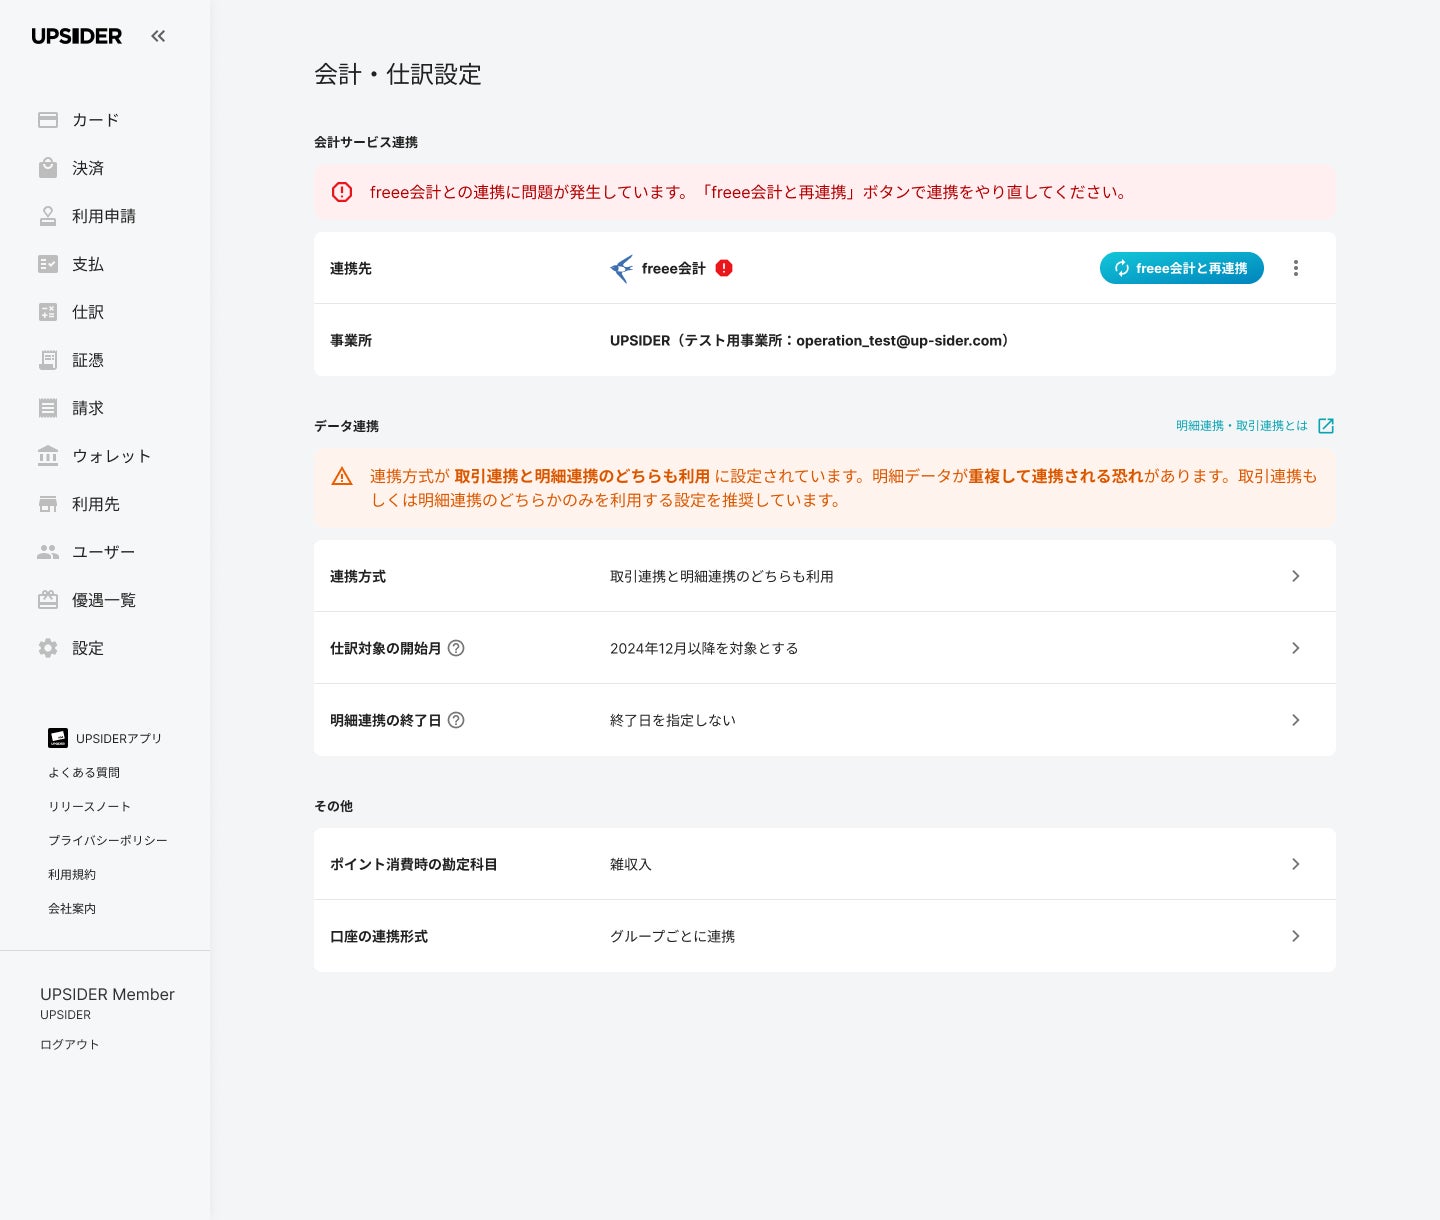Navigate to ウォレット menu item
1440x1220 pixels.
(x=111, y=456)
